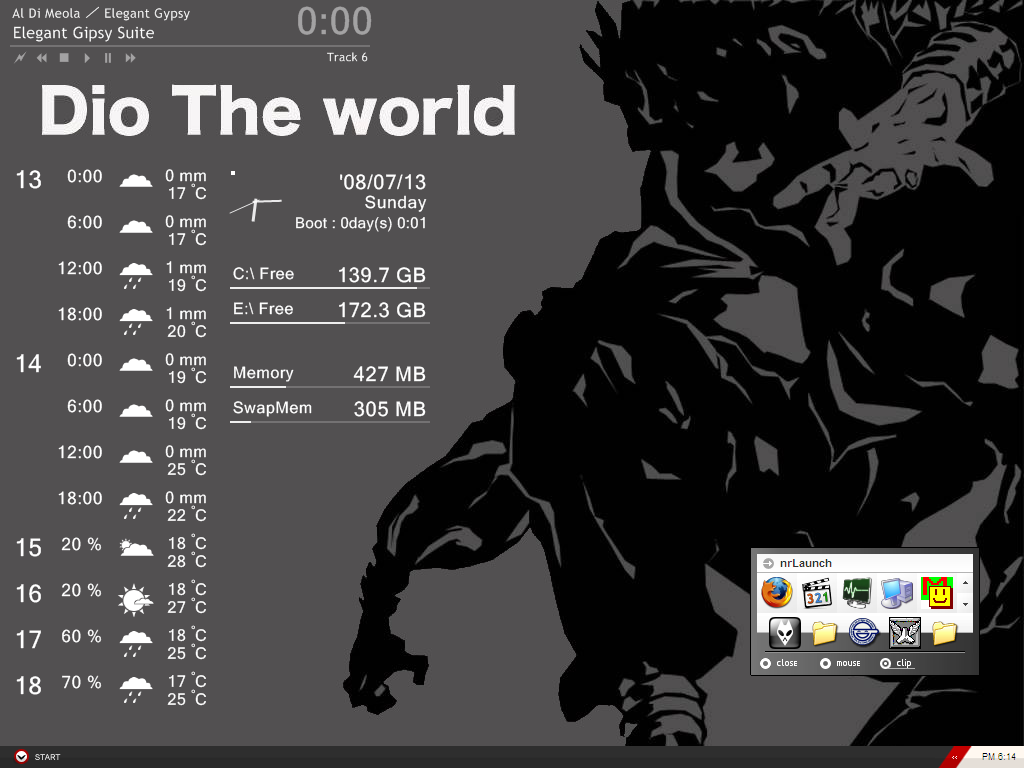1024x768 pixels.
Task: Open the Laughing Man logo icon
Action: click(864, 632)
